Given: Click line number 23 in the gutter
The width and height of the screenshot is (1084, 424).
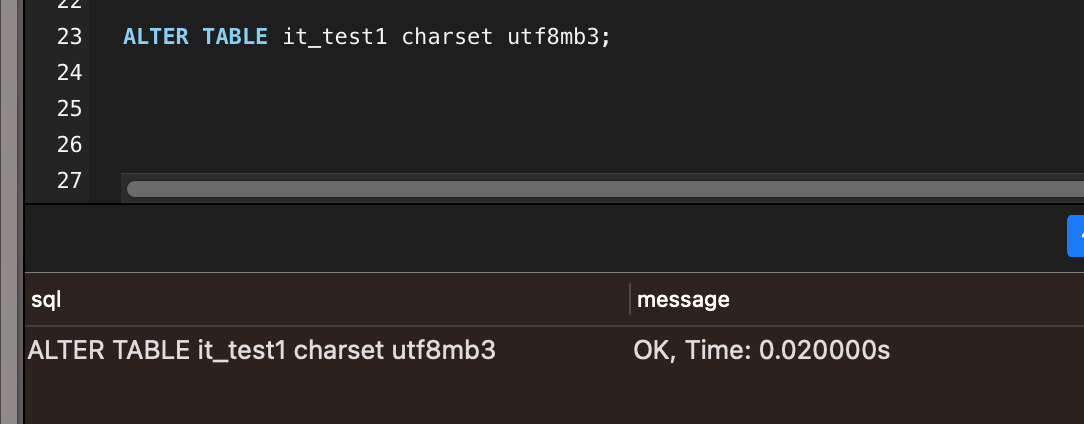Looking at the screenshot, I should tap(69, 37).
